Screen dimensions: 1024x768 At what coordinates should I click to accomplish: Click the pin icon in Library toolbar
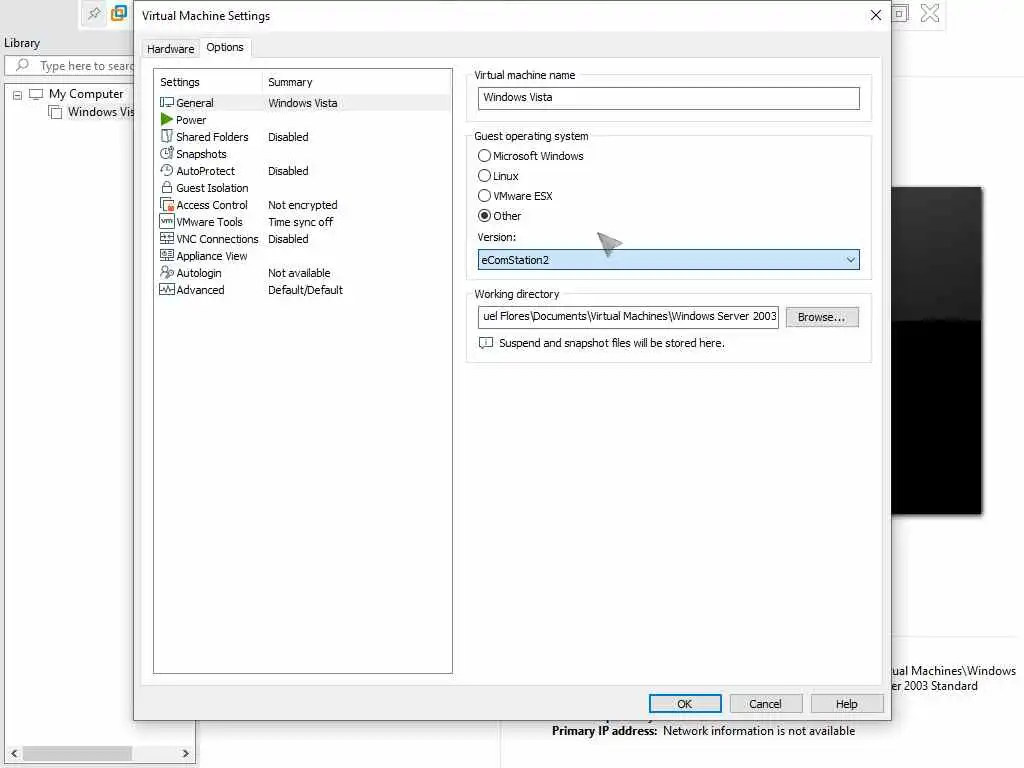pyautogui.click(x=94, y=13)
